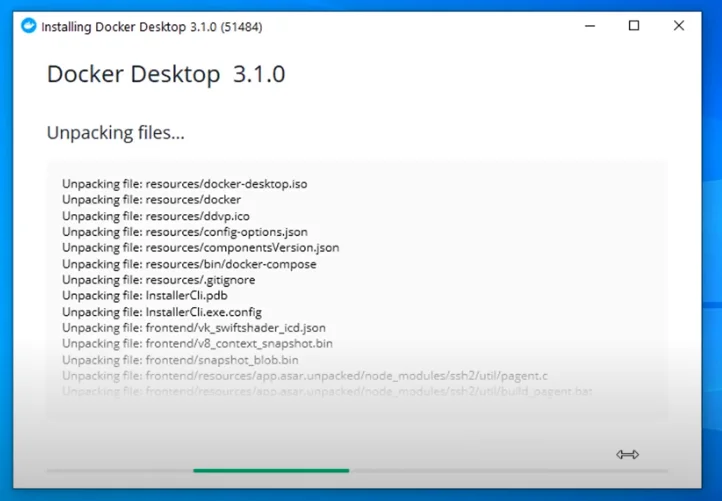Select the resources/ddvp.ico log line
The width and height of the screenshot is (722, 501).
click(x=156, y=216)
